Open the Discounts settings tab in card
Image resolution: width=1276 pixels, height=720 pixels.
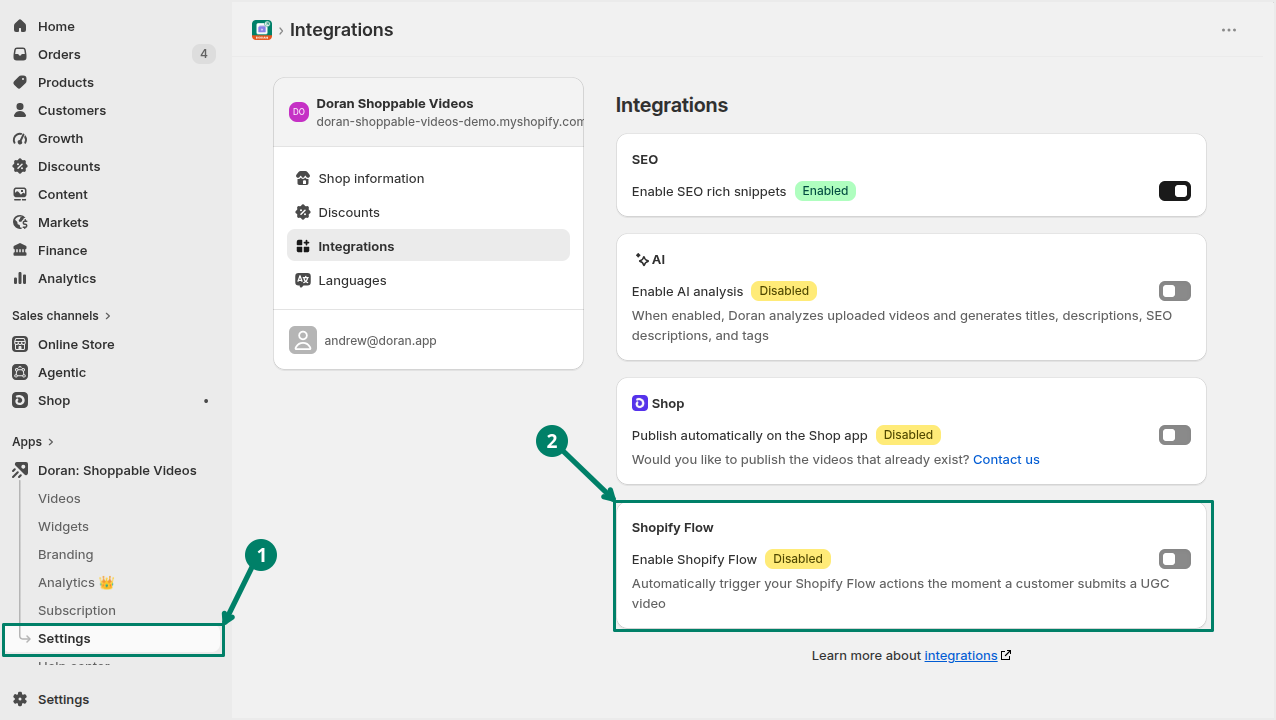tap(428, 212)
